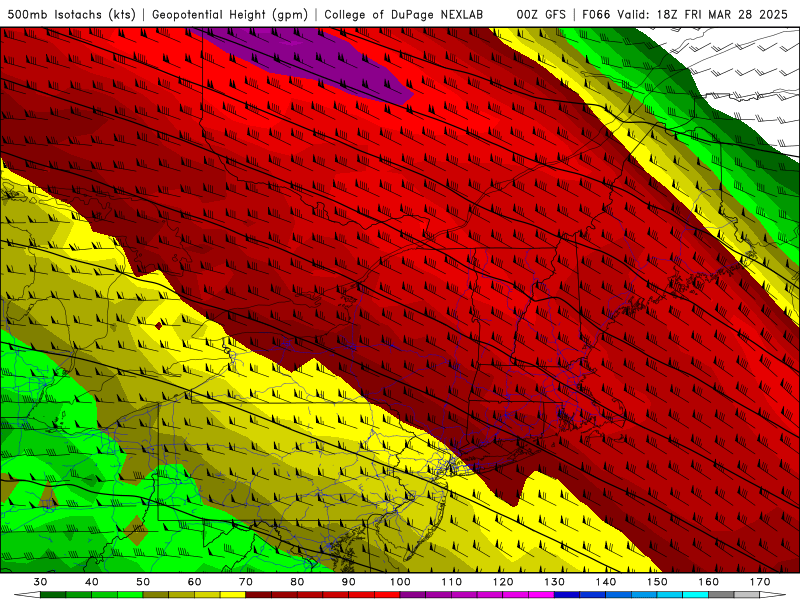Click the '160' value on the legend
The height and width of the screenshot is (600, 800).
coord(709,582)
